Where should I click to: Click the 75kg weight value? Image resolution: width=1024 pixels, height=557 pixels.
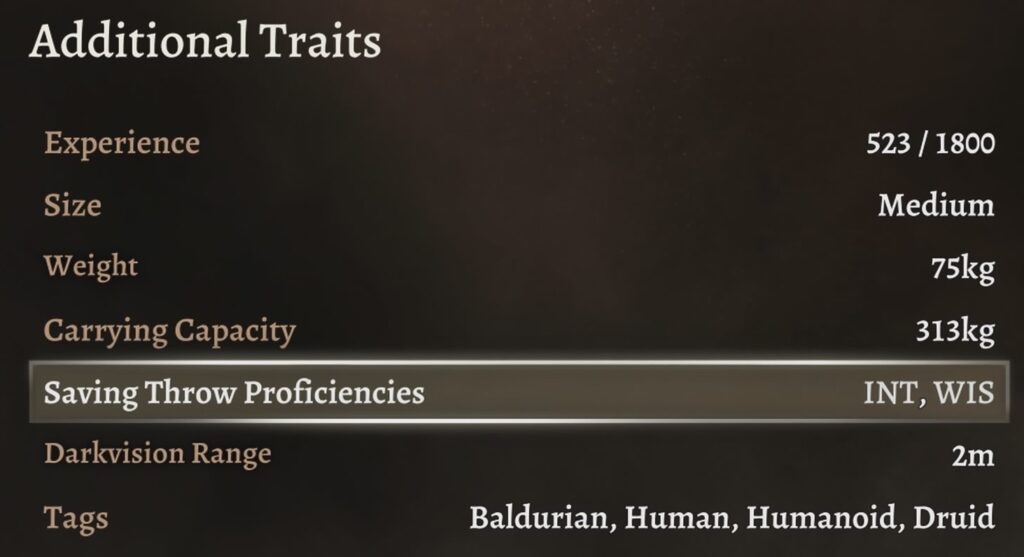pyautogui.click(x=961, y=269)
